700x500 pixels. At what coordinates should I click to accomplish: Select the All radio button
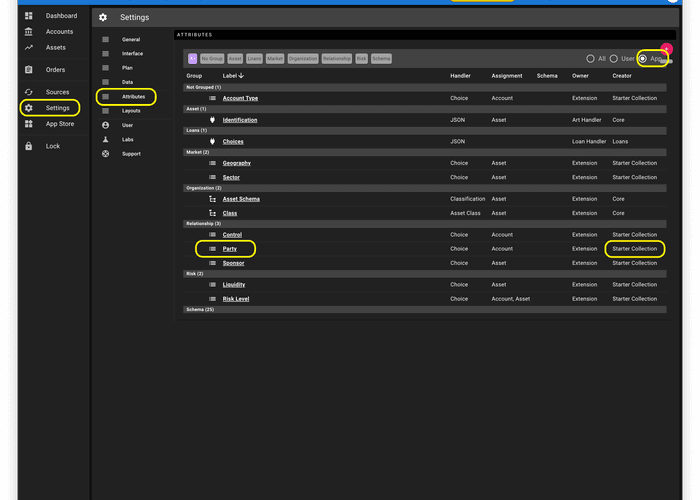[591, 59]
